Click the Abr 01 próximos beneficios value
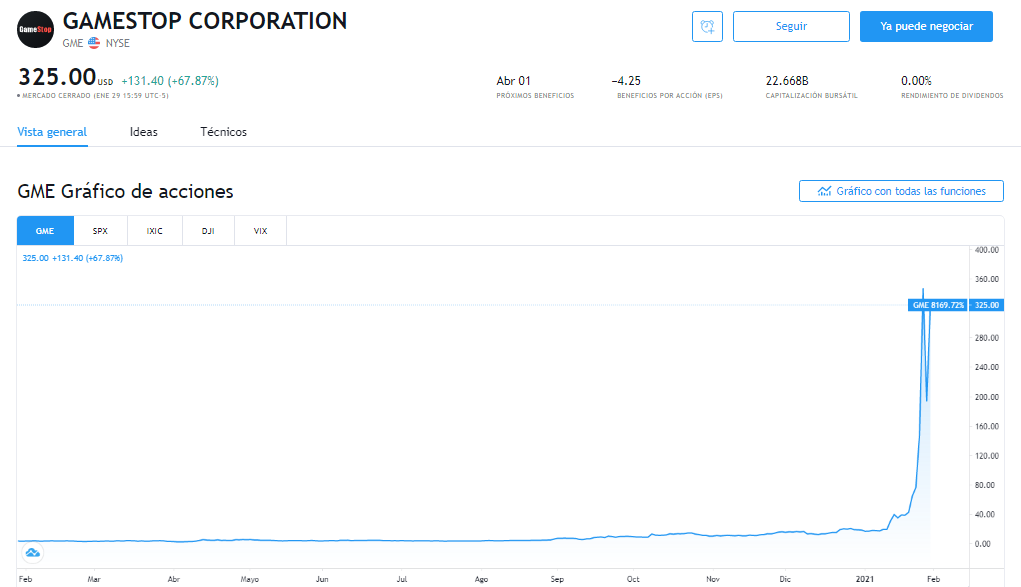 coord(513,81)
